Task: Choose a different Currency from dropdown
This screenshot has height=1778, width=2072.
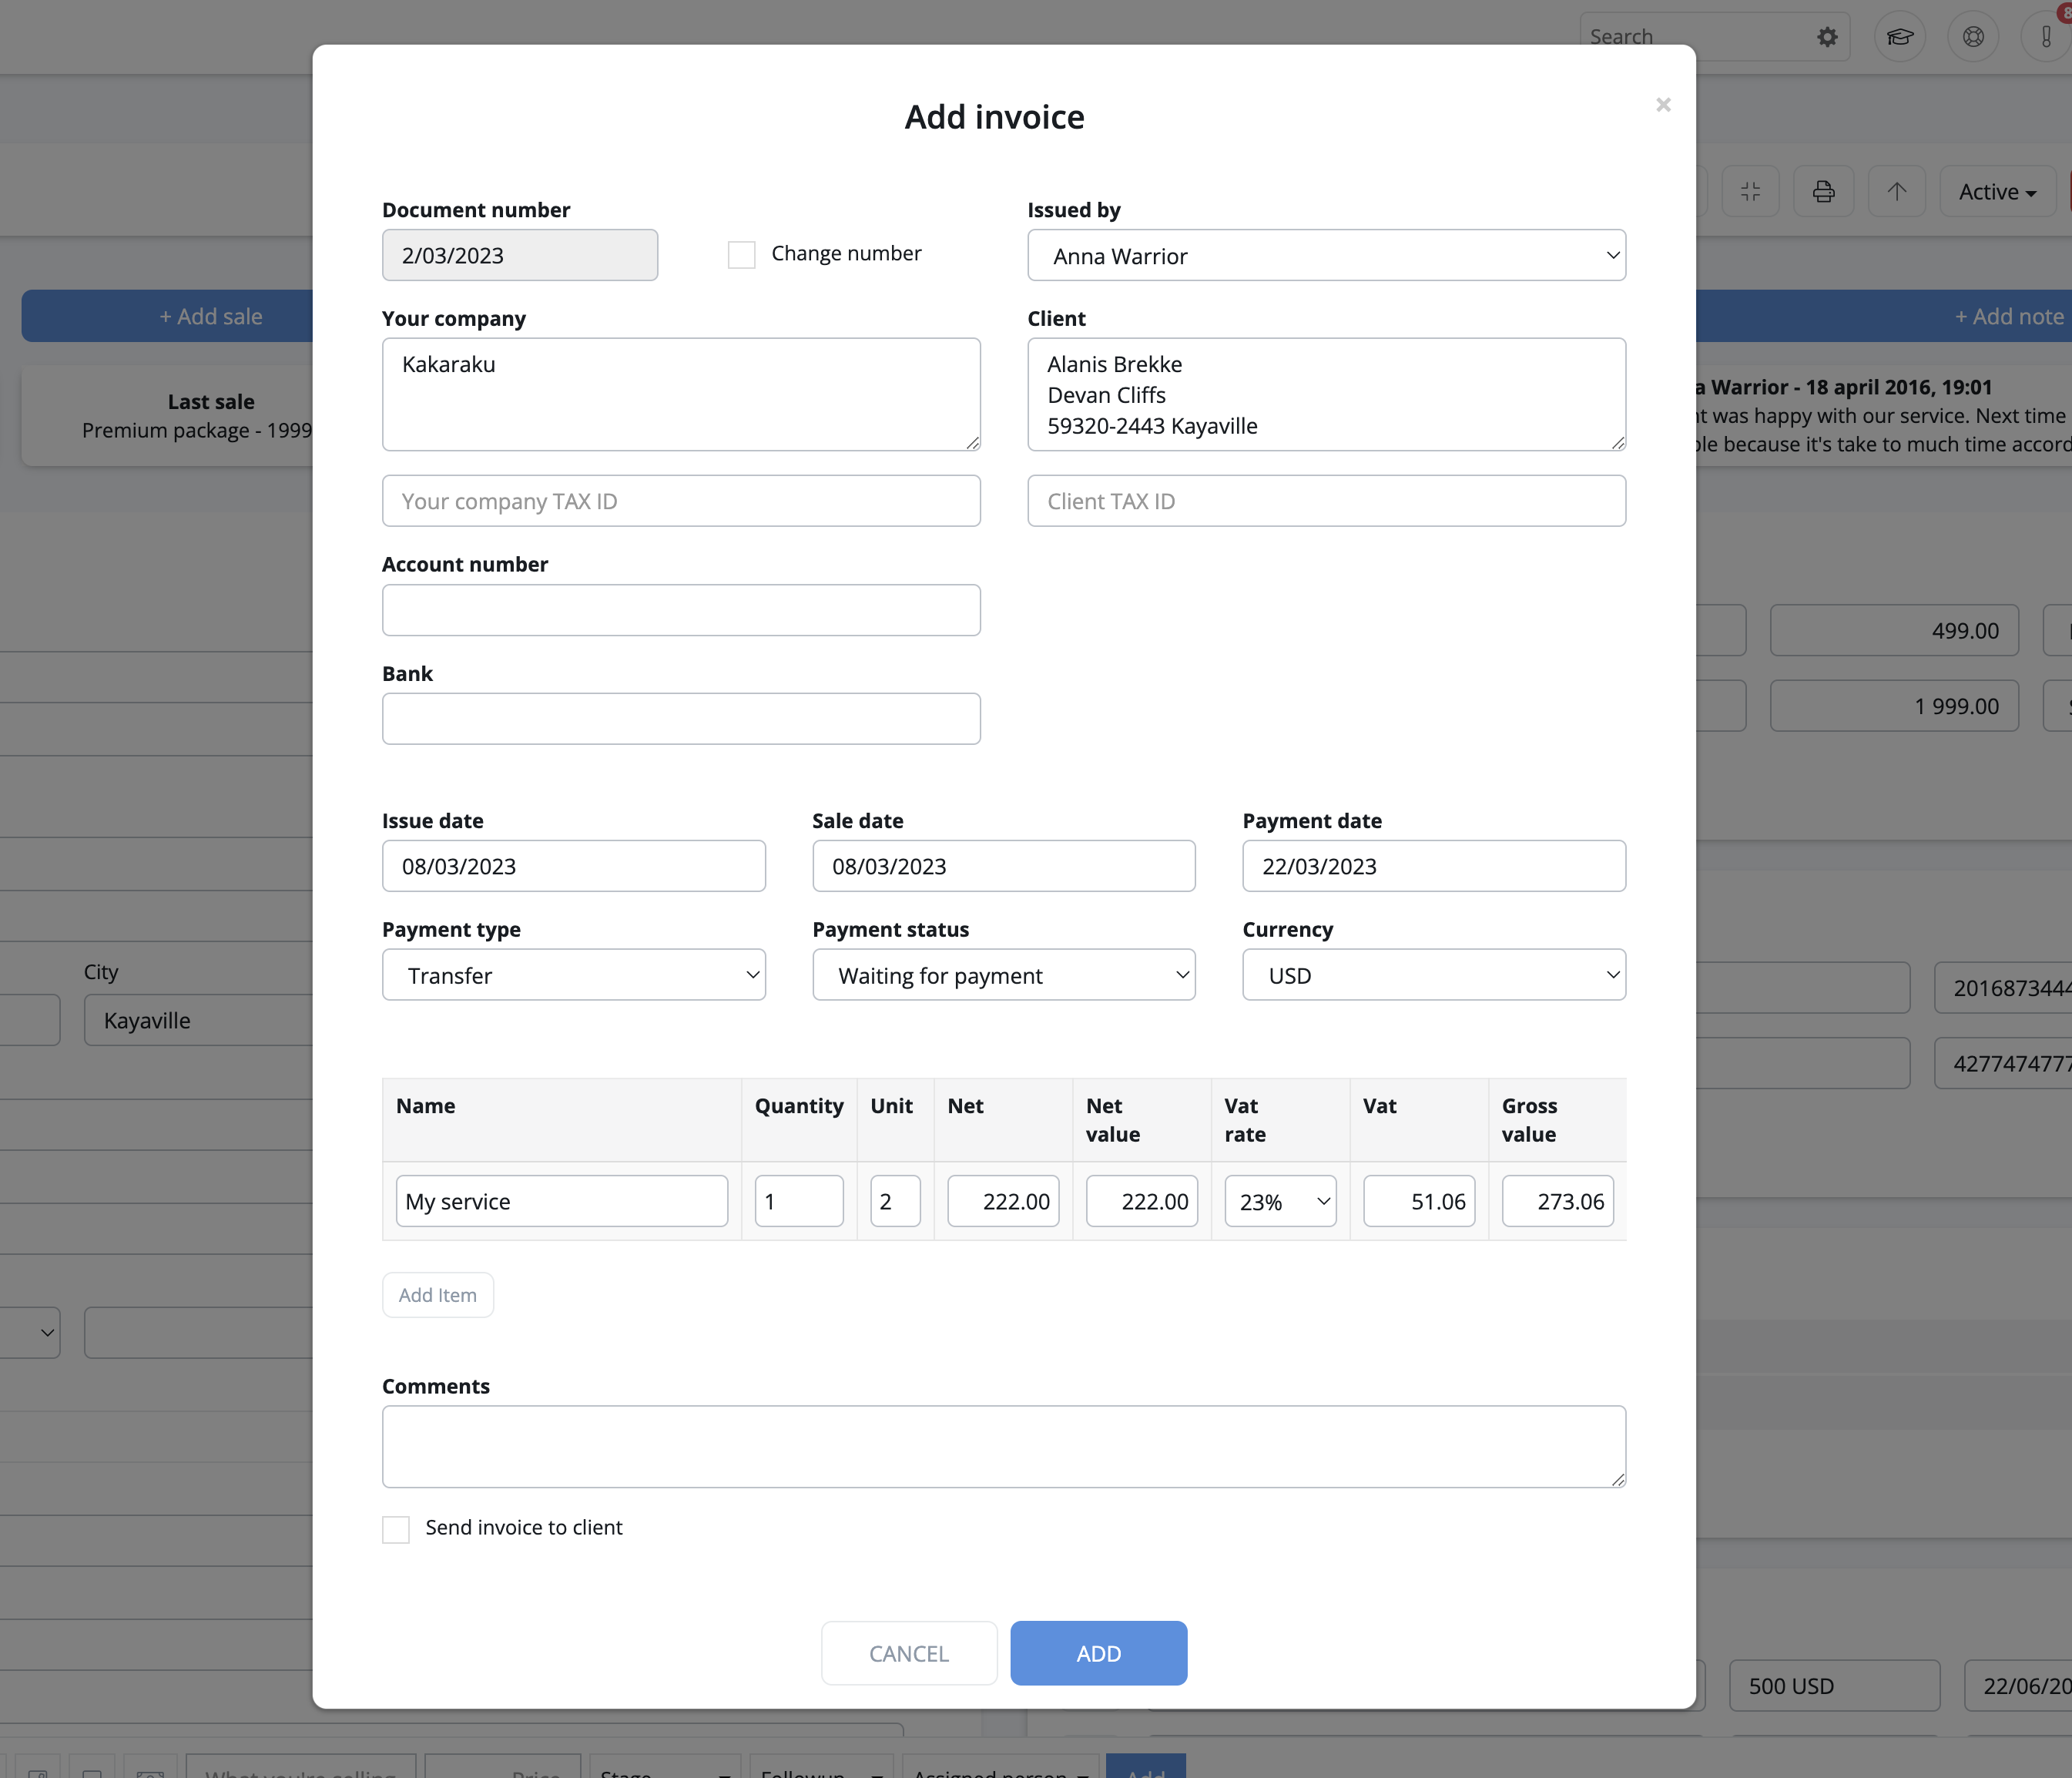Action: (1433, 975)
